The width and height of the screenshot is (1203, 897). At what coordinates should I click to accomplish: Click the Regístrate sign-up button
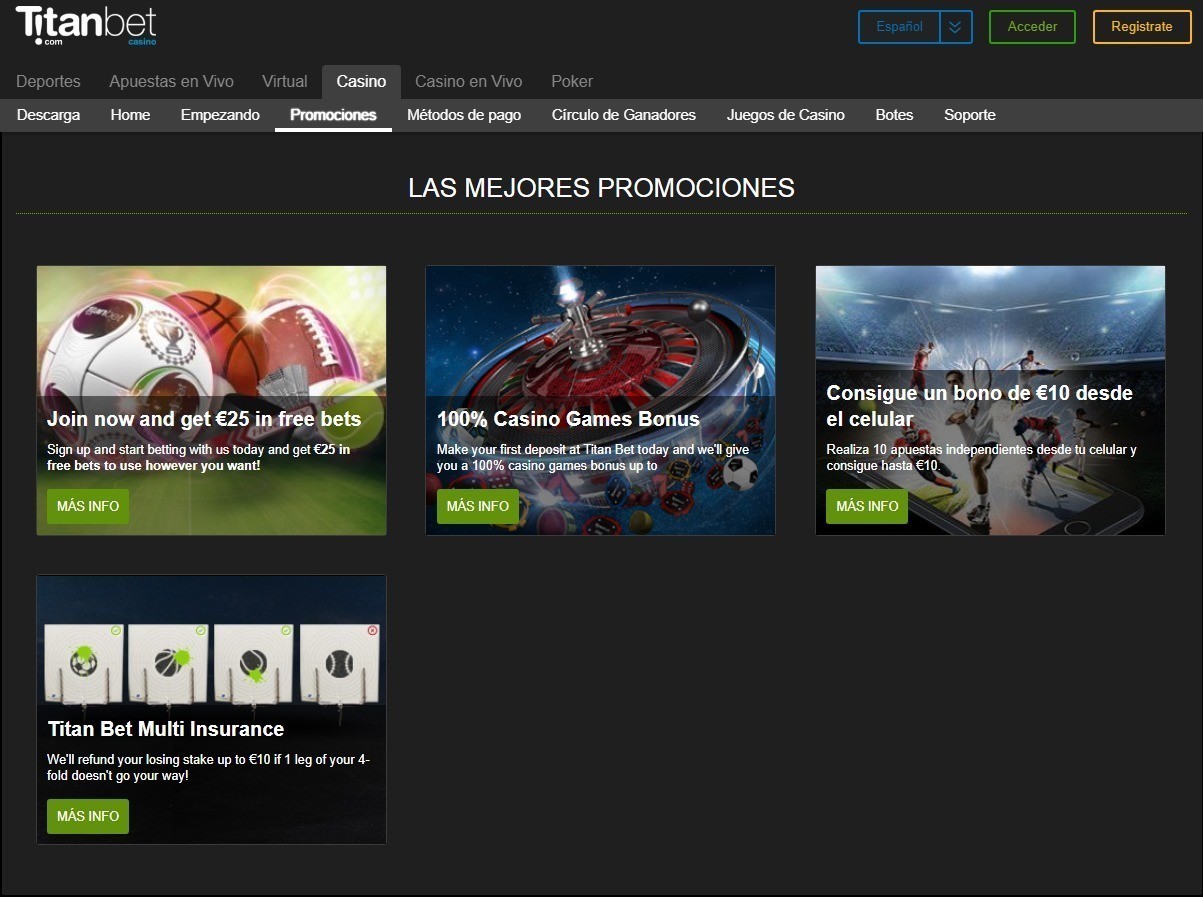pos(1142,27)
